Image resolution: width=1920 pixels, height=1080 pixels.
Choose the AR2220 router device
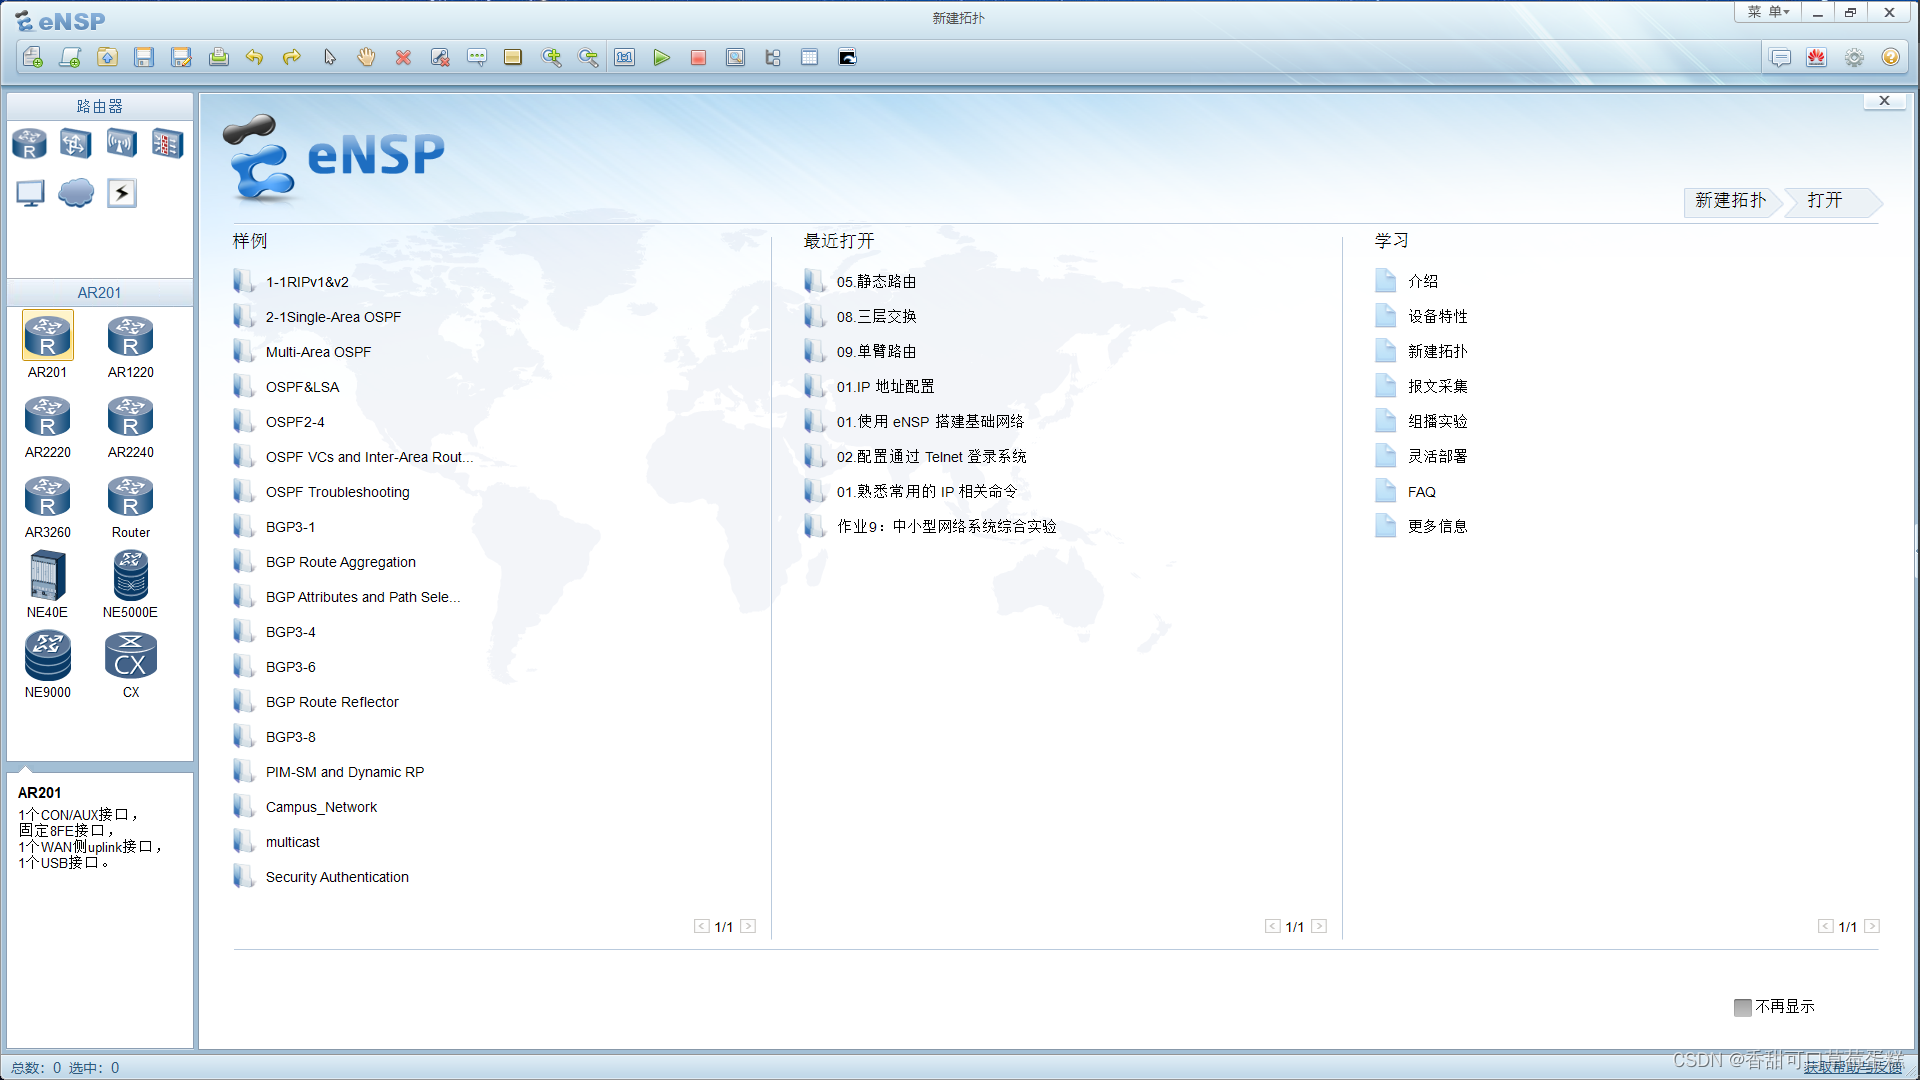[48, 426]
